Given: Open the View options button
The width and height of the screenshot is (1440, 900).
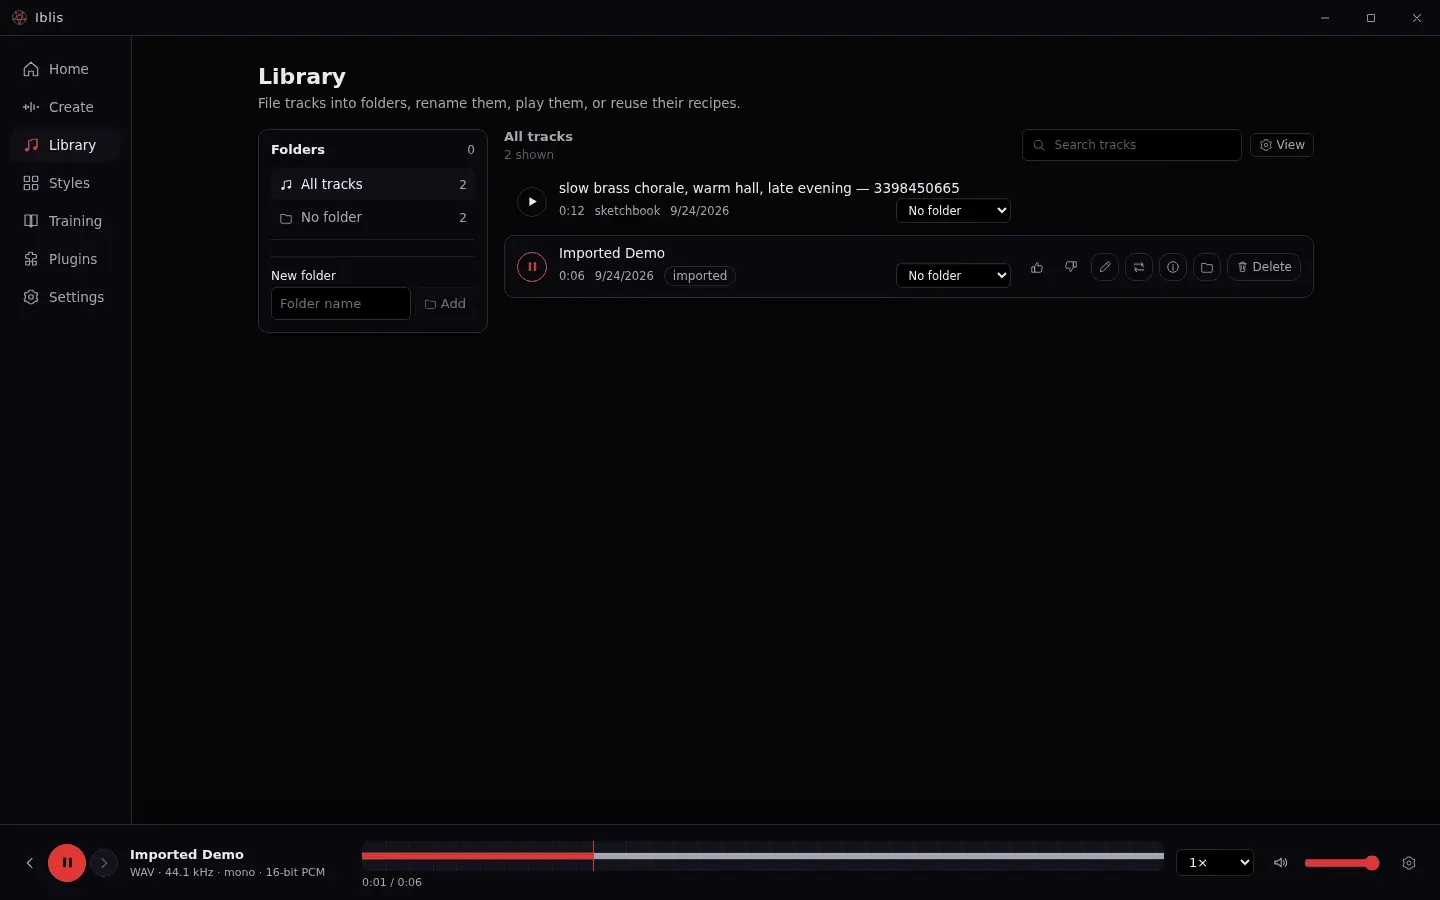Looking at the screenshot, I should 1282,145.
